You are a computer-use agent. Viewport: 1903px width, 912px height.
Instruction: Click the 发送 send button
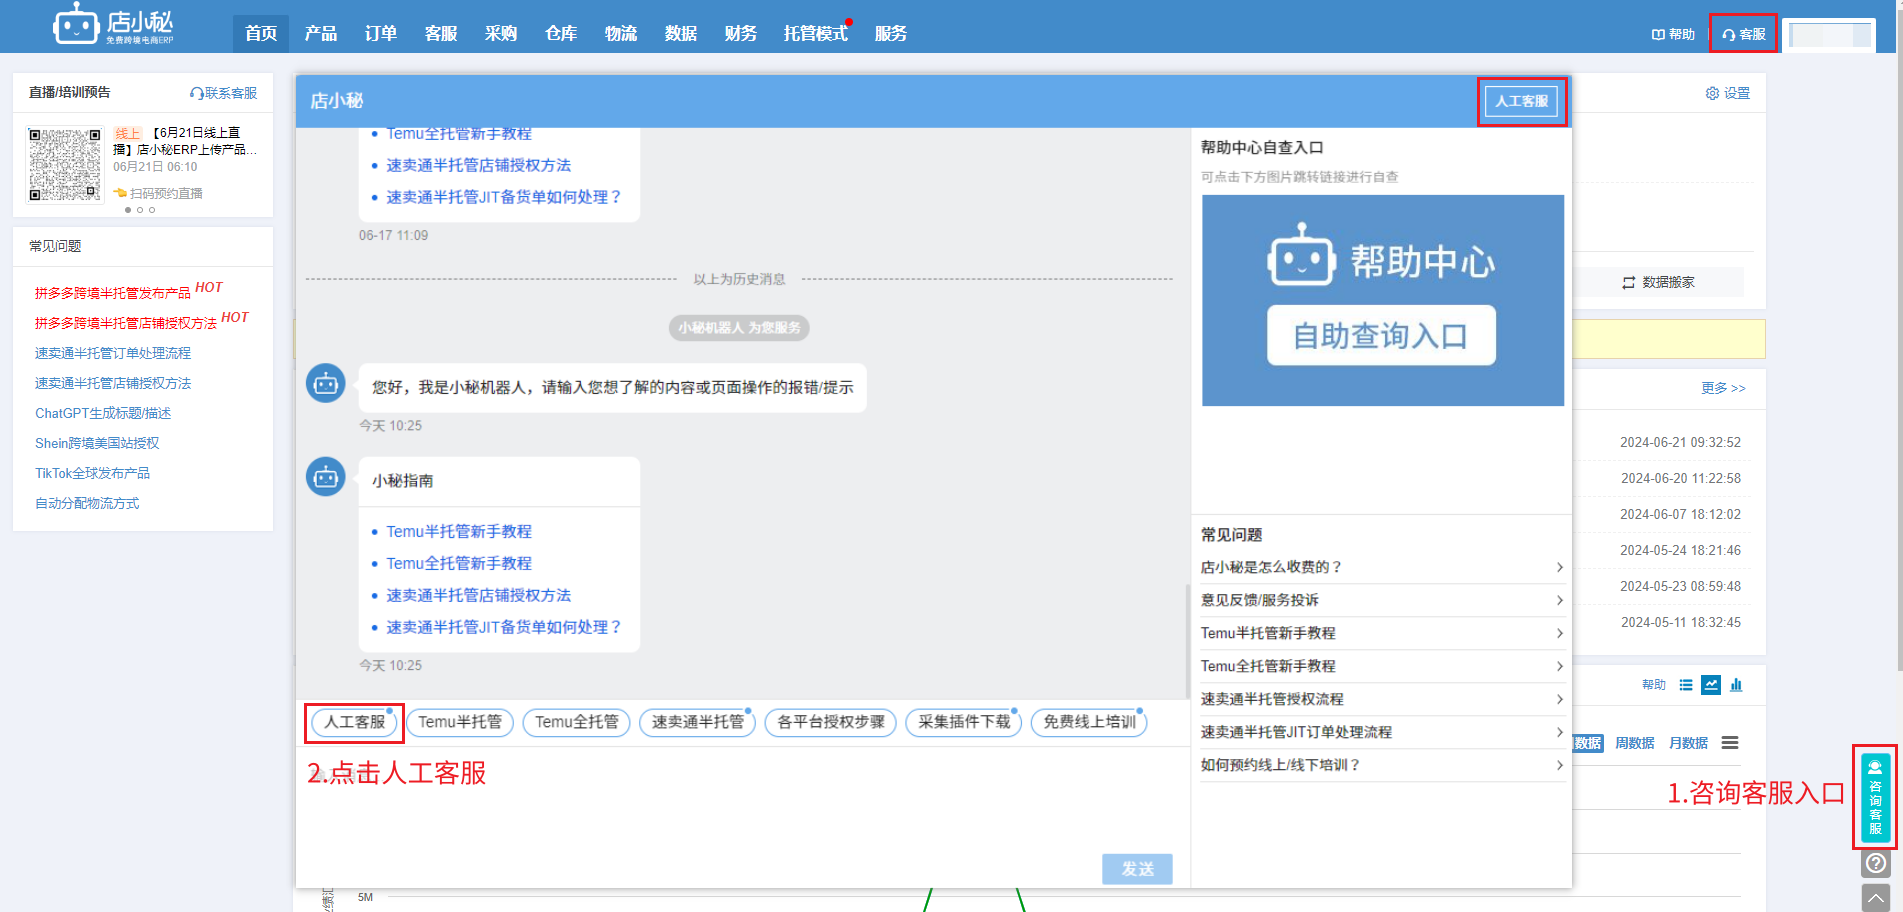click(1137, 869)
